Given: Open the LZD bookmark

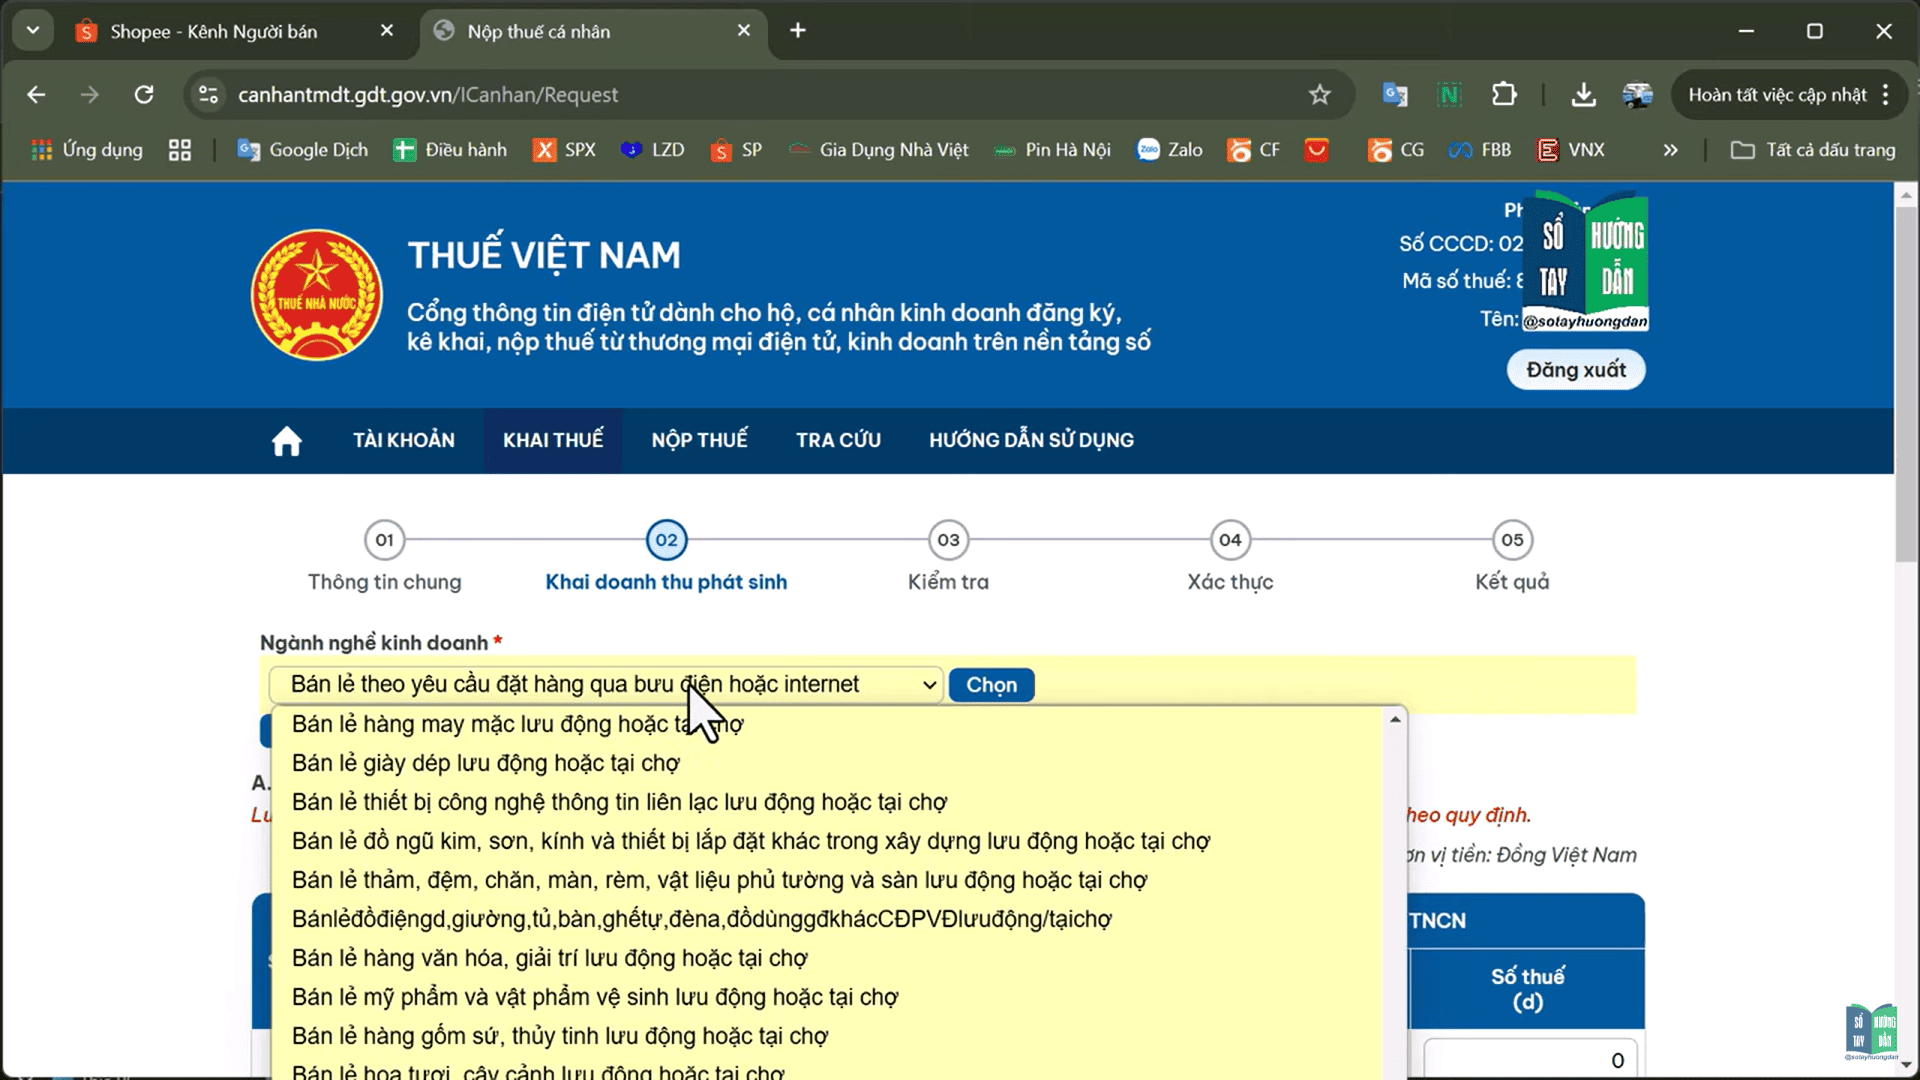Looking at the screenshot, I should click(652, 150).
